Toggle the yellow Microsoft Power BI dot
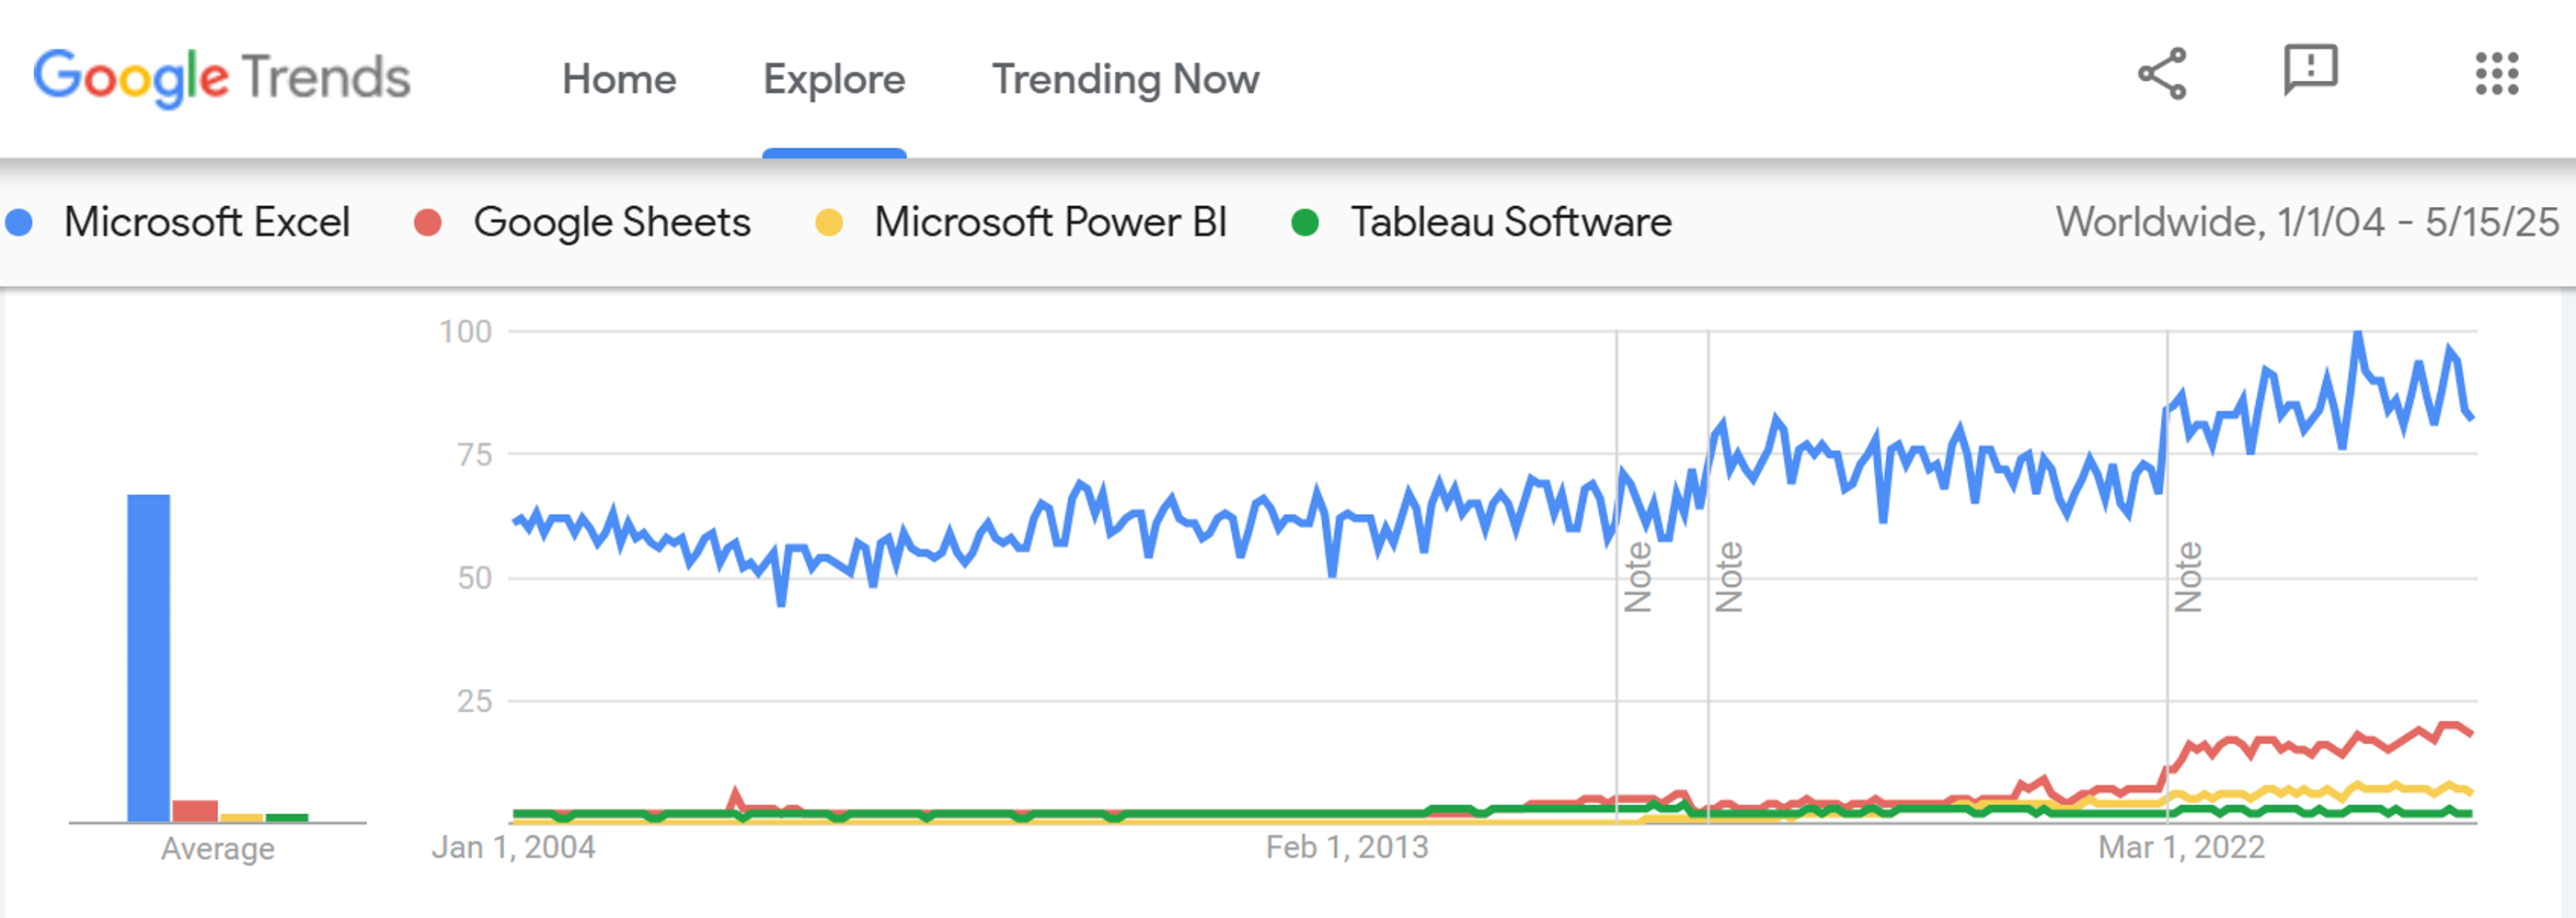 pyautogui.click(x=830, y=222)
